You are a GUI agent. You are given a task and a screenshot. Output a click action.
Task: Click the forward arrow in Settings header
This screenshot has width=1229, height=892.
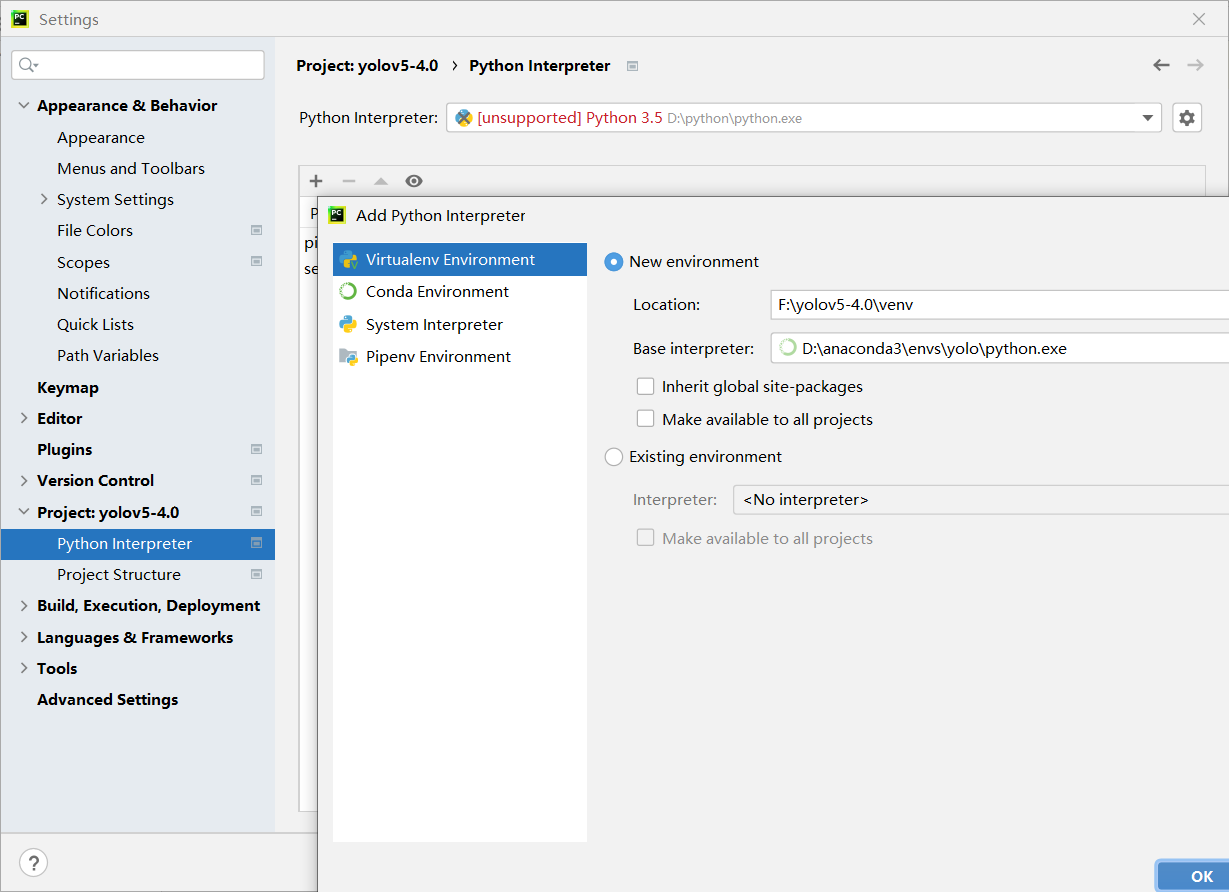[1195, 65]
